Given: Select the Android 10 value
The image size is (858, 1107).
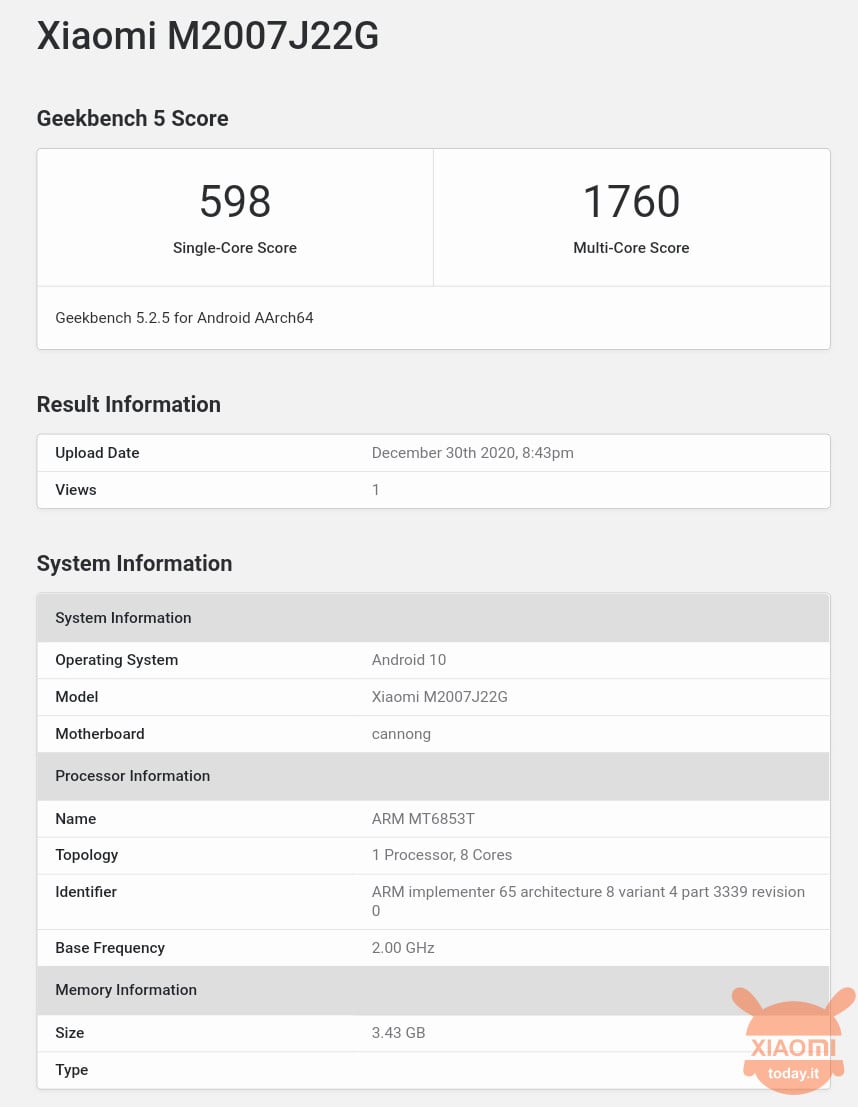Looking at the screenshot, I should (409, 659).
